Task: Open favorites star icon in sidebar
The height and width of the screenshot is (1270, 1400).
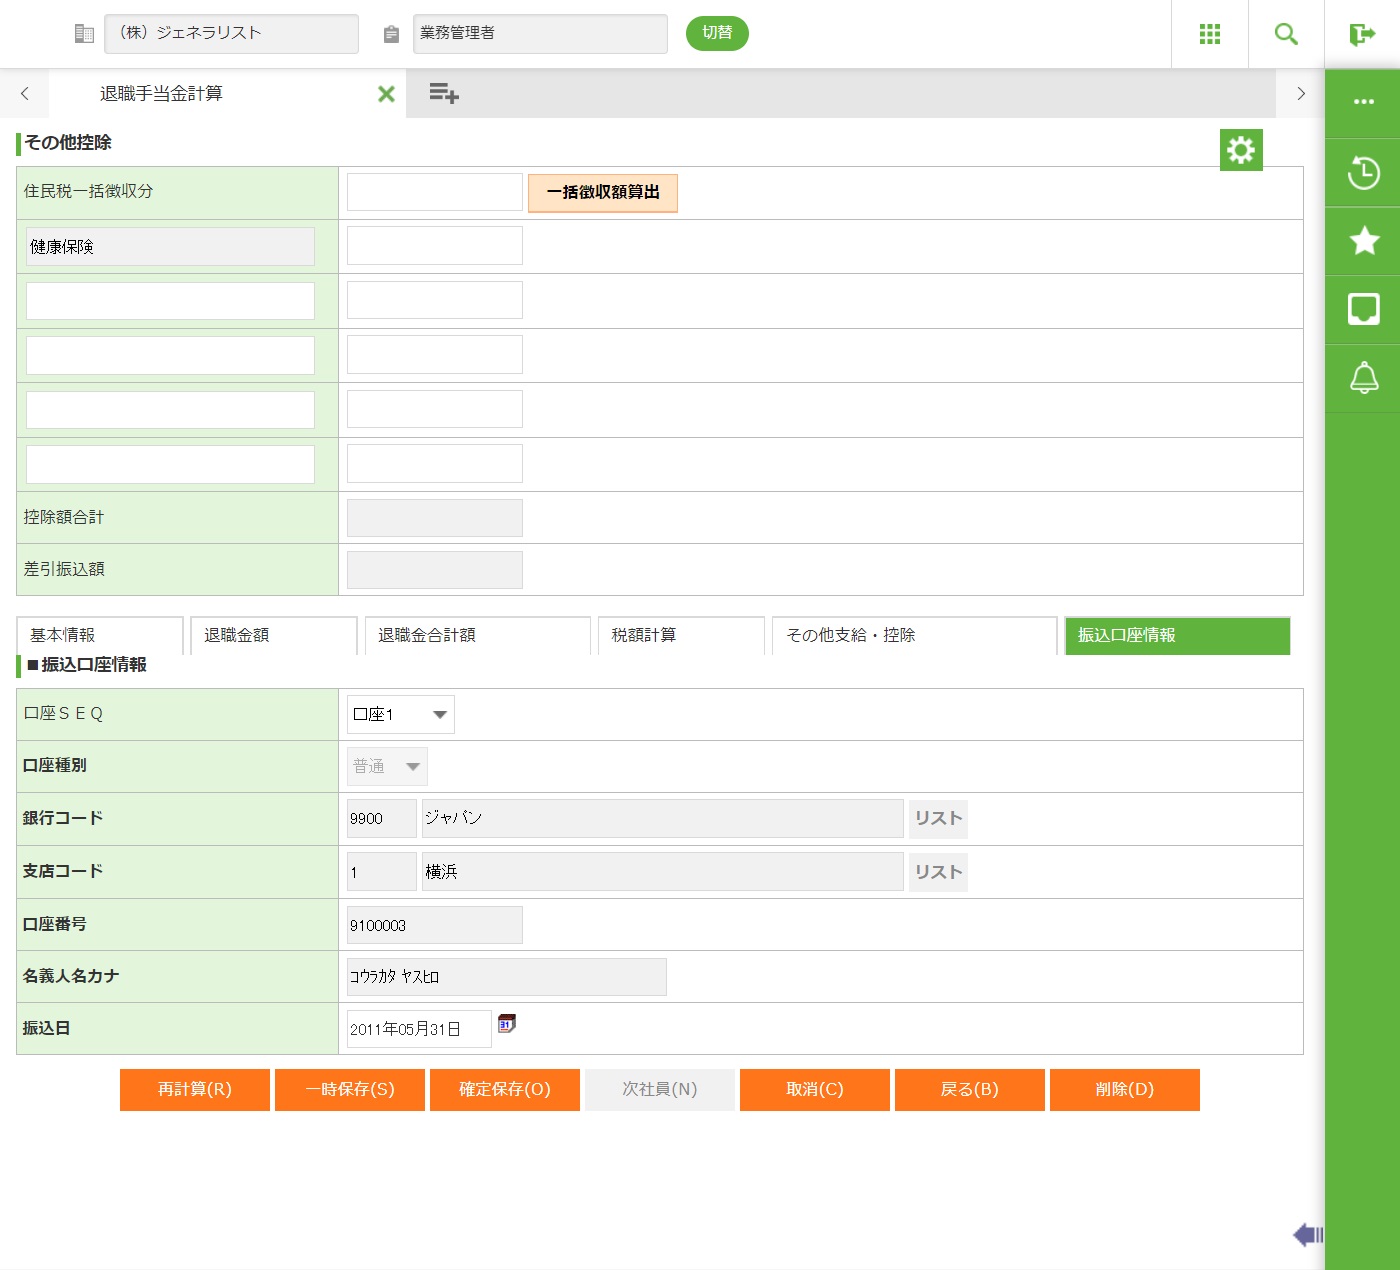Action: pos(1363,241)
